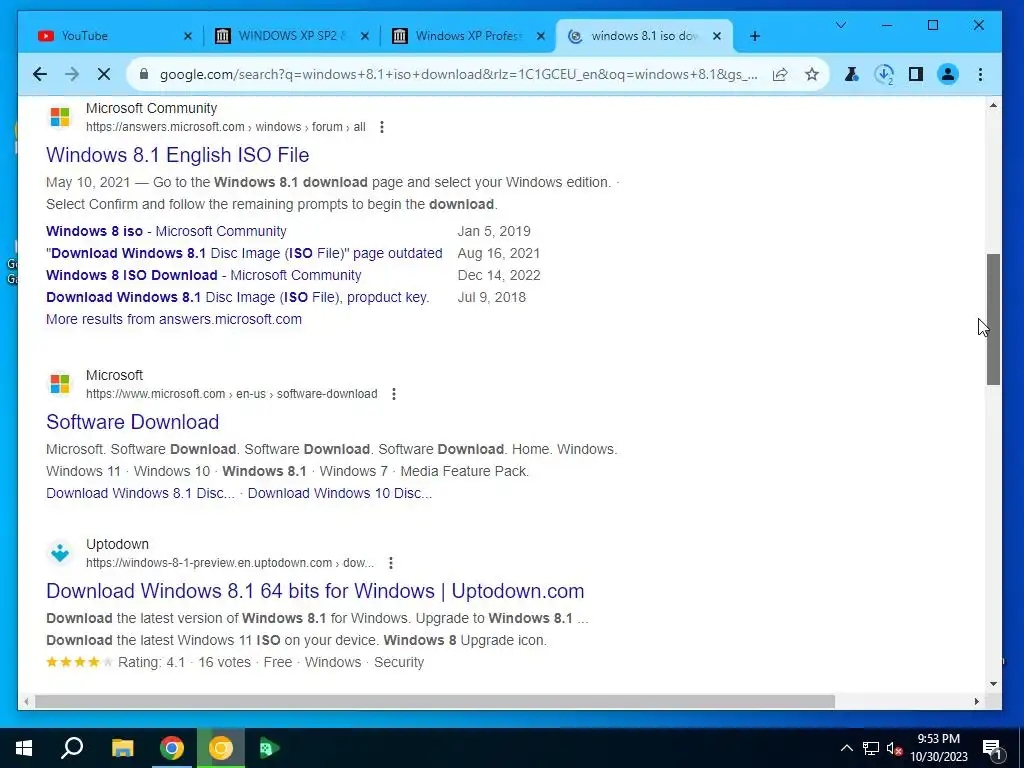Go back with the browser back arrow
The width and height of the screenshot is (1024, 768).
(40, 74)
